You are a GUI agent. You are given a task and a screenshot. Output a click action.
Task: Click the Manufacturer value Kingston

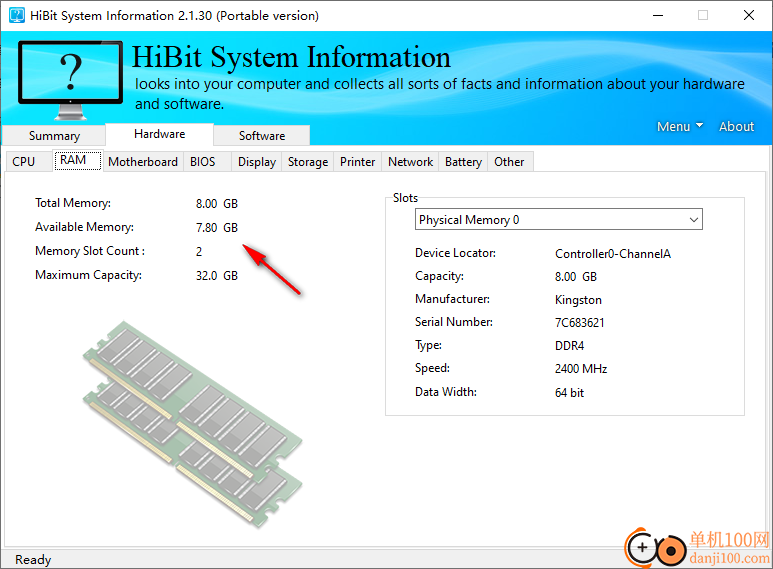[x=578, y=300]
